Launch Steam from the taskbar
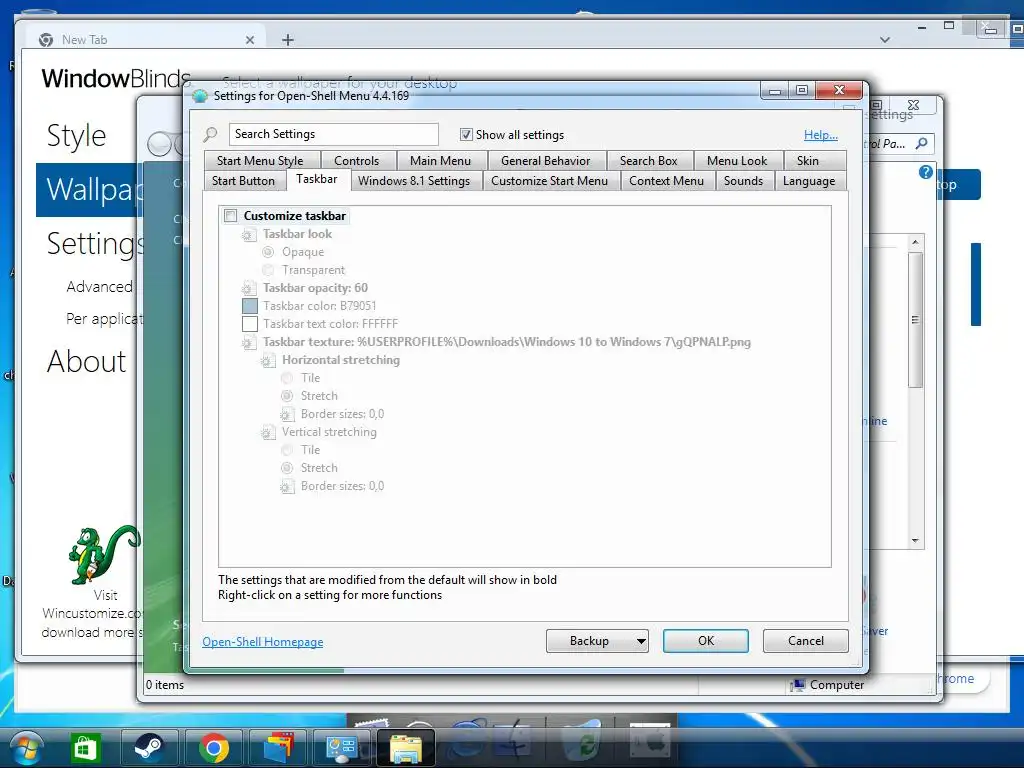 point(149,748)
